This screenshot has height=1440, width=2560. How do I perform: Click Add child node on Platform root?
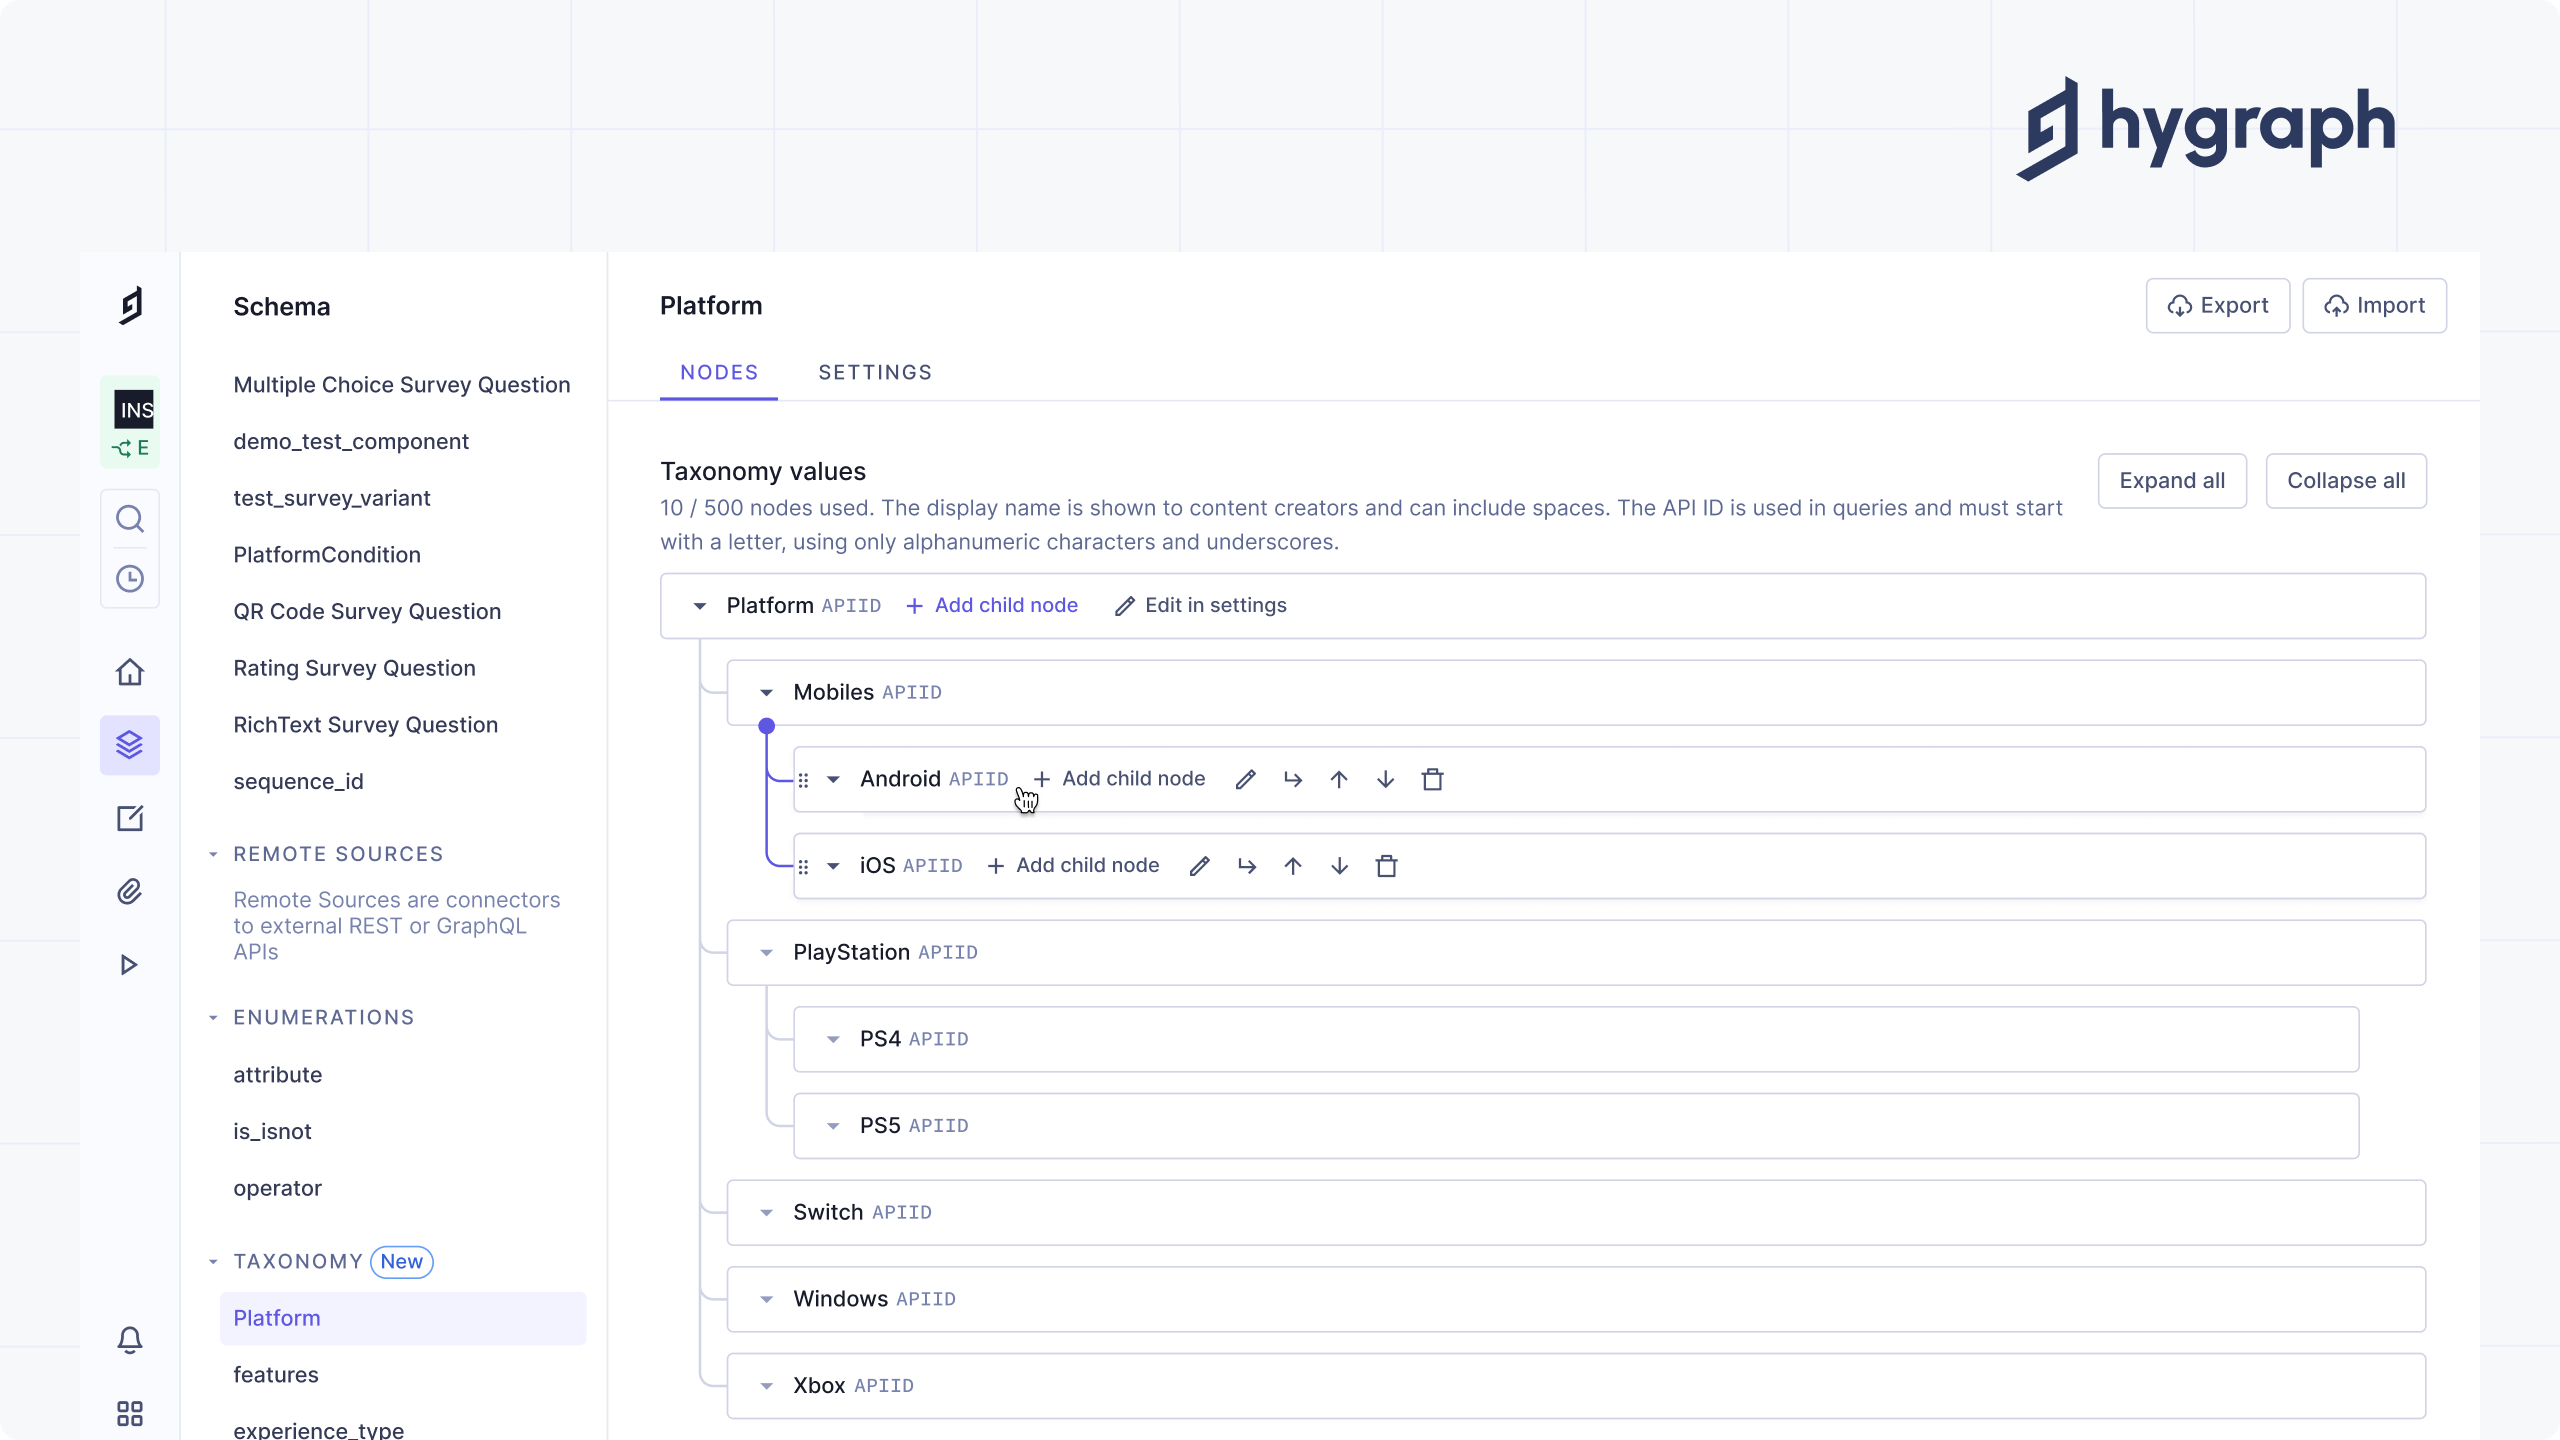tap(992, 605)
